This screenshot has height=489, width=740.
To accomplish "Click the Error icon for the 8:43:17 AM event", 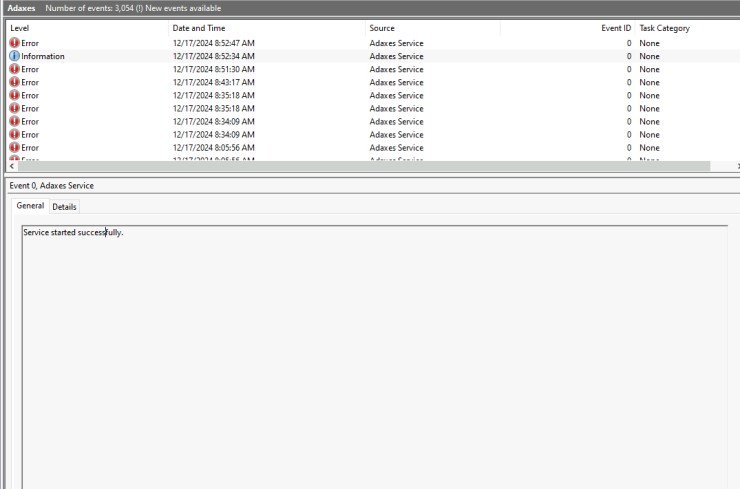I will pos(15,82).
